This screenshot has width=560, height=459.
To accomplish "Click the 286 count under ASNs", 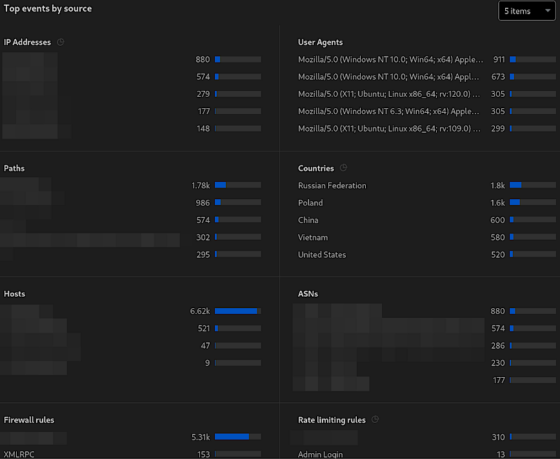I will 498,346.
